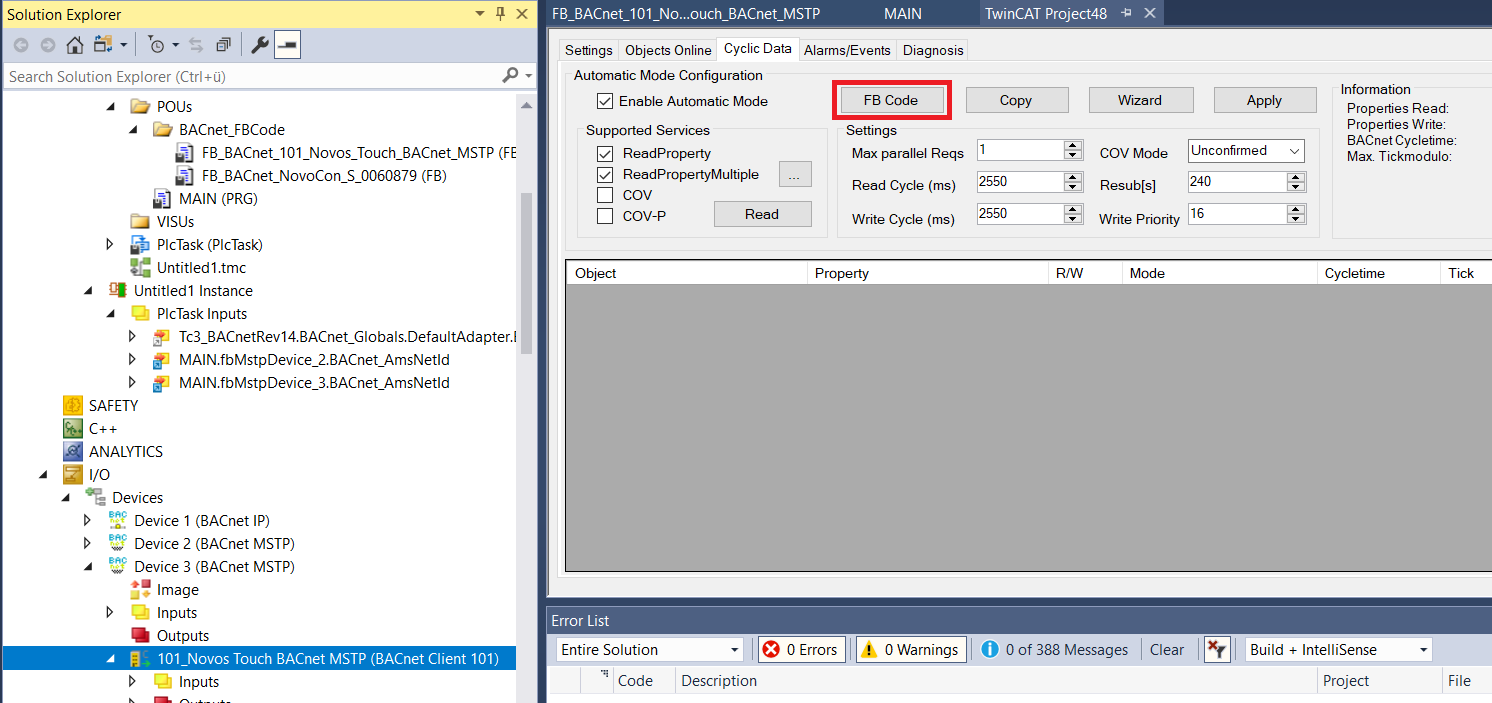Collapse the POUs tree node

pyautogui.click(x=110, y=106)
